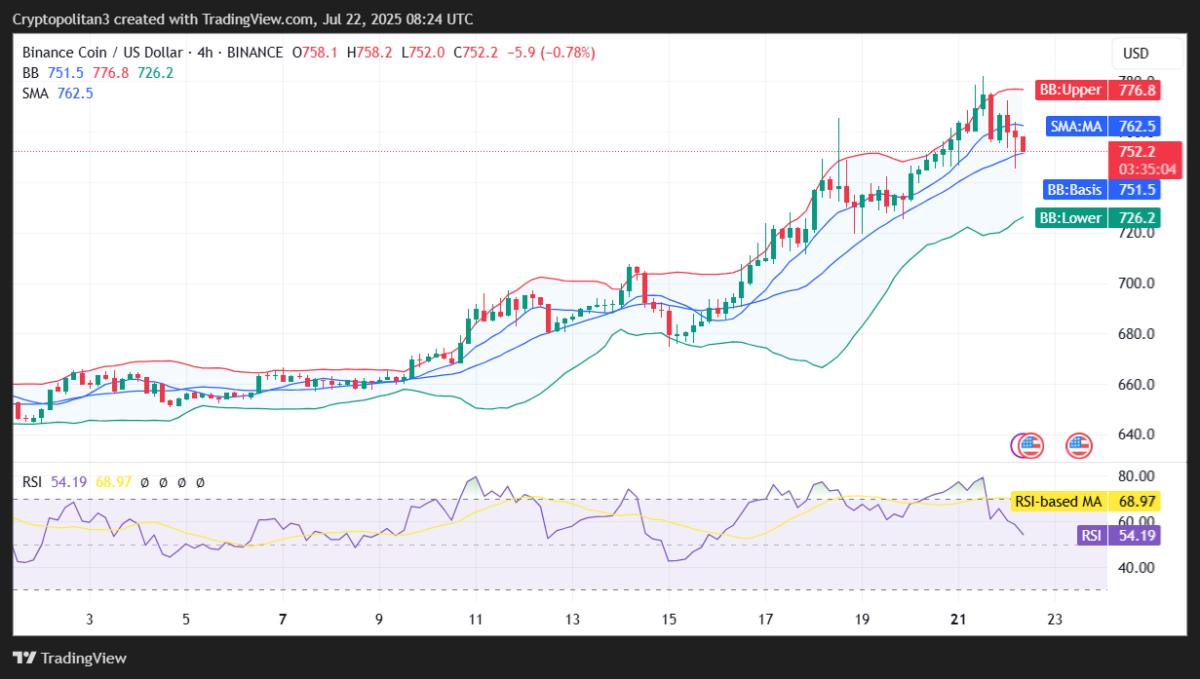The image size is (1200, 679).
Task: Click the TradingView logo in footer
Action: 69,658
